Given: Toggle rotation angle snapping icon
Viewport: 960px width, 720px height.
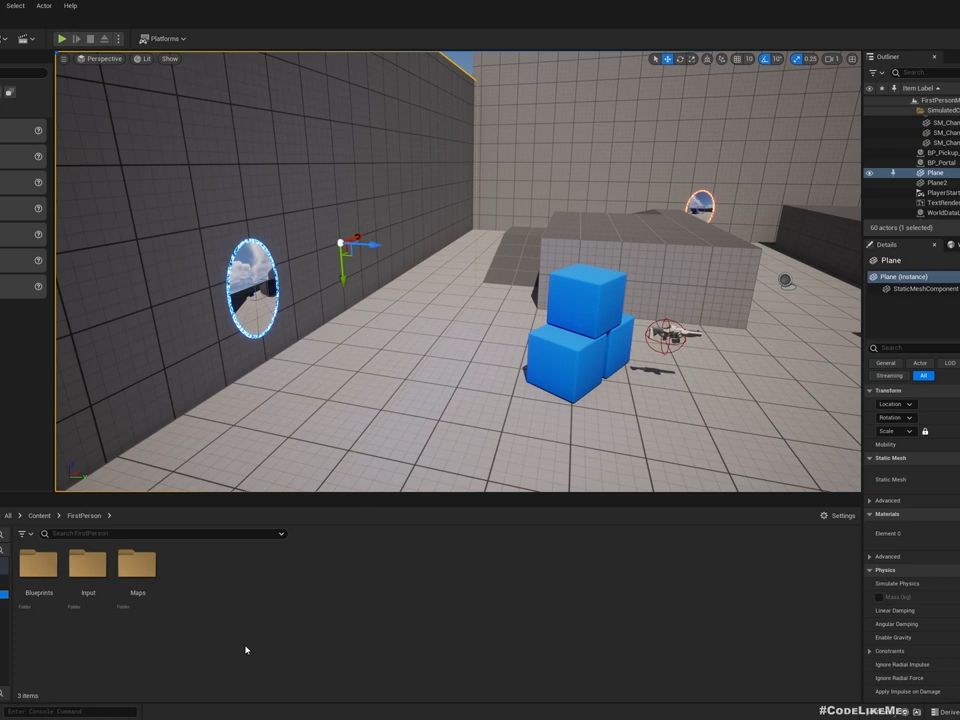Looking at the screenshot, I should pyautogui.click(x=764, y=59).
